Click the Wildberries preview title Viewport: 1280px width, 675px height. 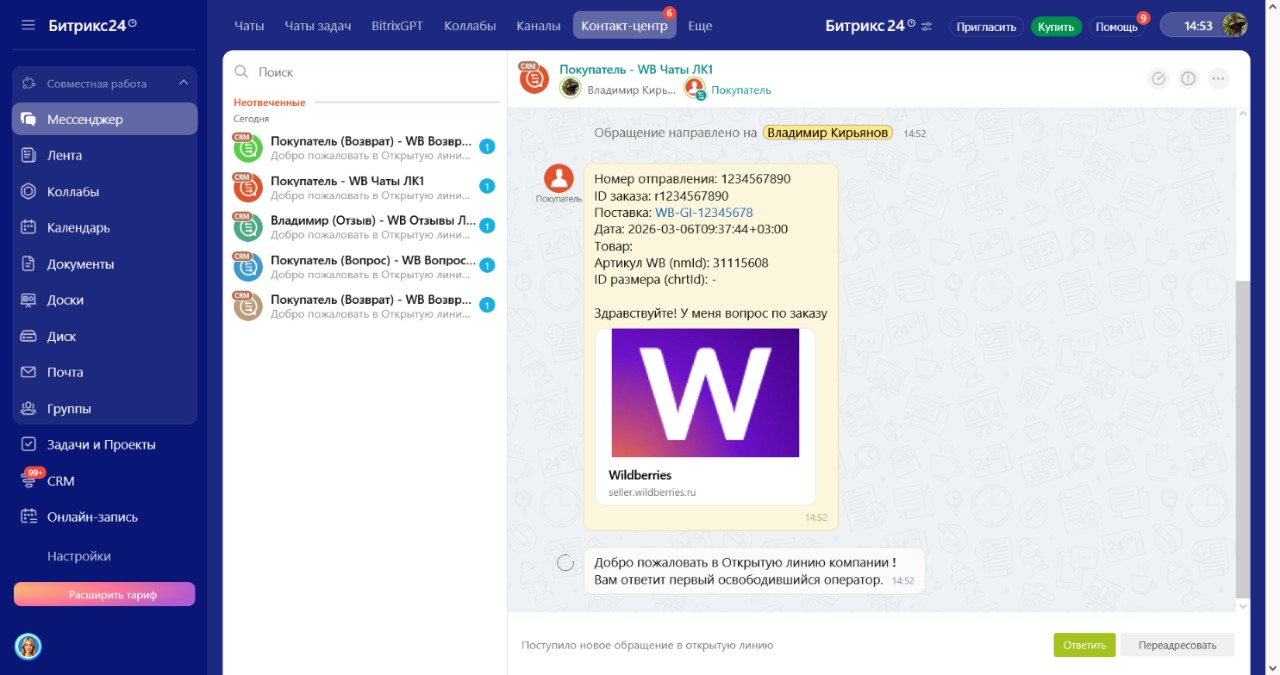pos(640,475)
